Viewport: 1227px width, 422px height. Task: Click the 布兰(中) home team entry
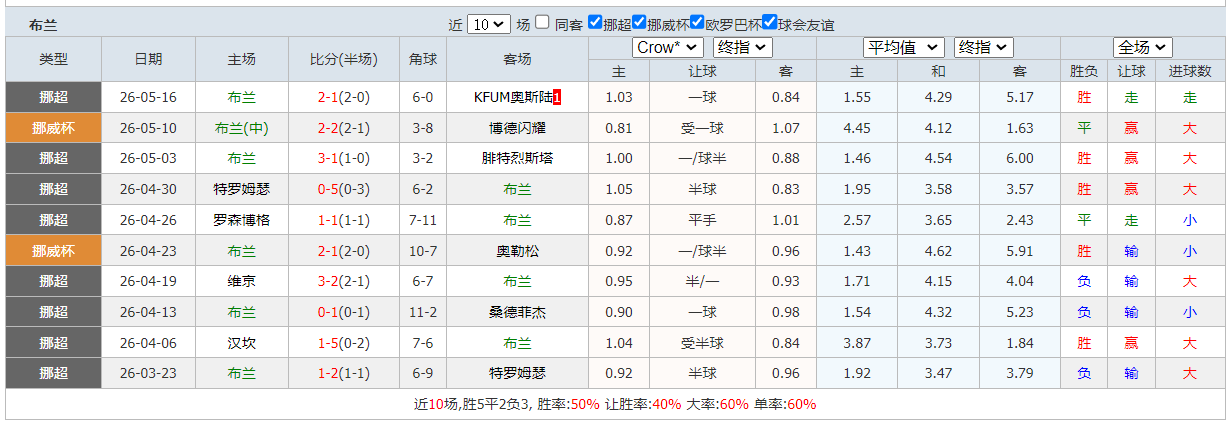pyautogui.click(x=242, y=128)
